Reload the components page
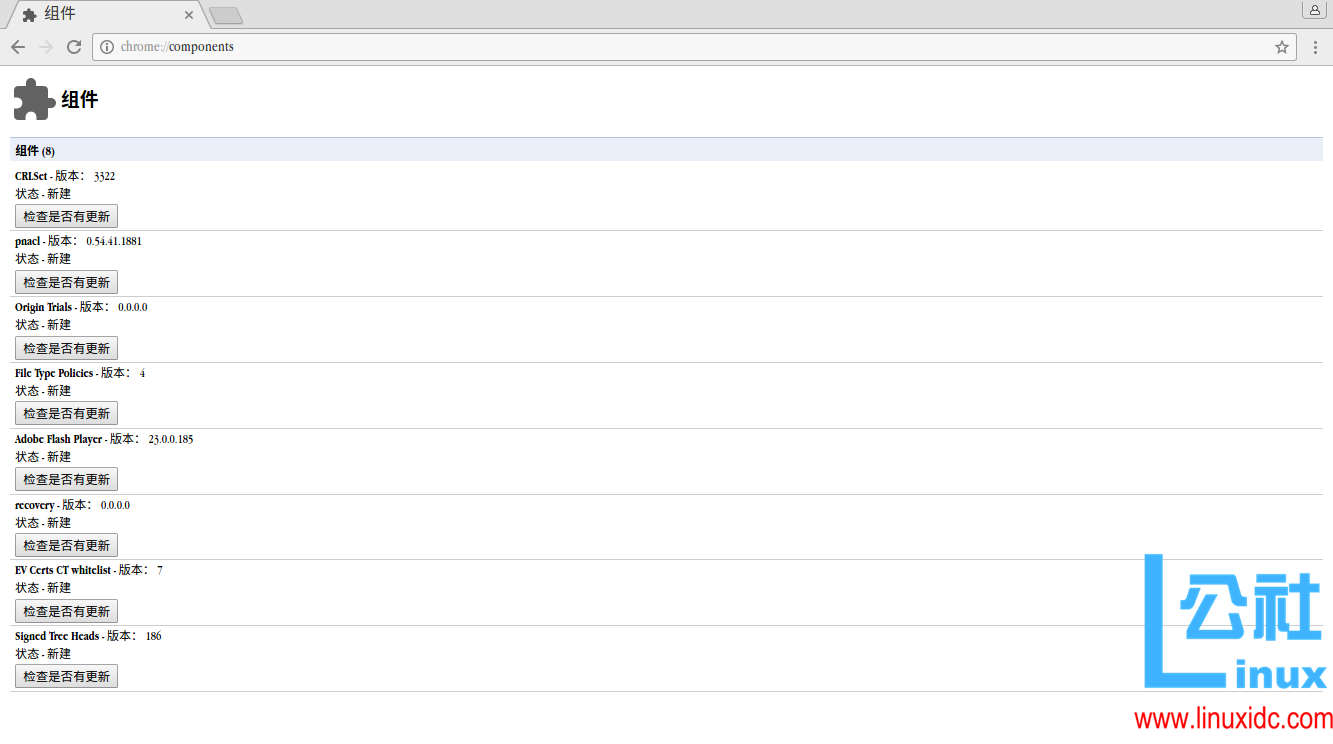This screenshot has height=744, width=1333. (x=74, y=47)
